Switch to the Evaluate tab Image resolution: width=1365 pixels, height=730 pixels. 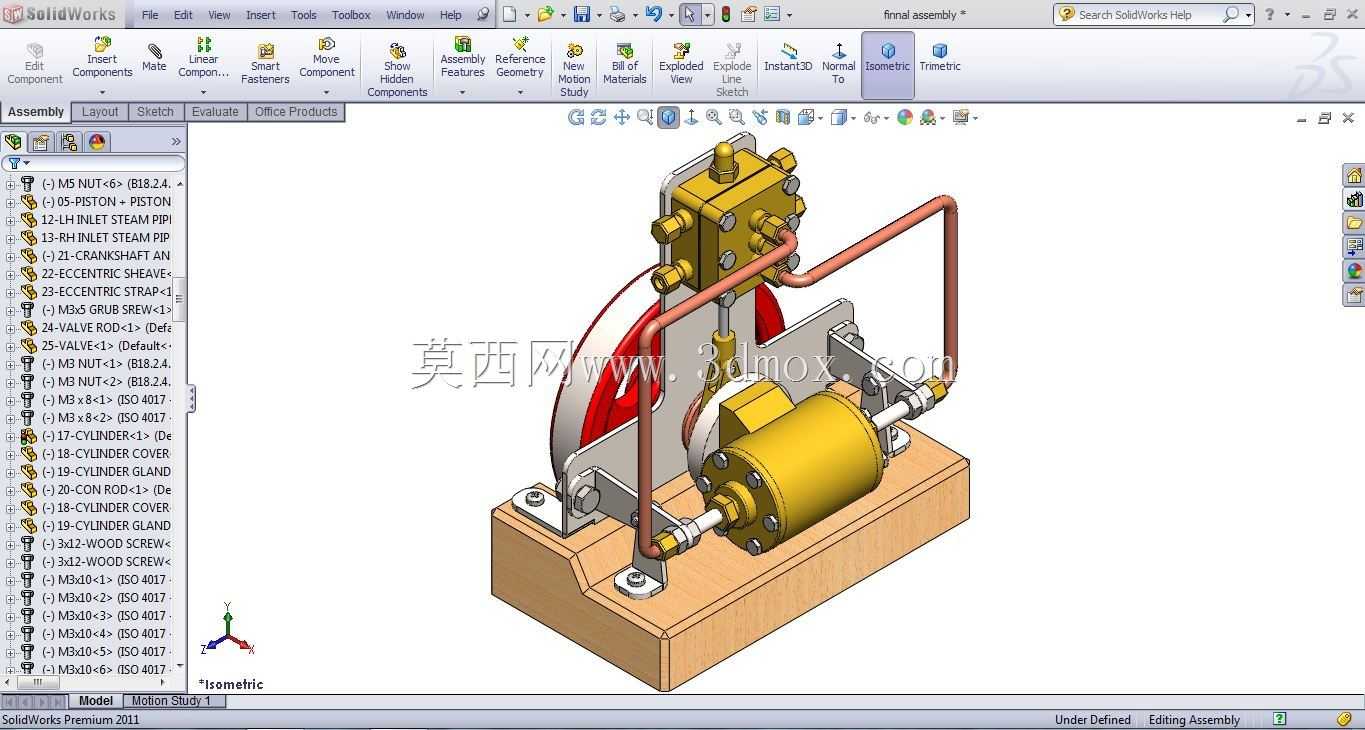215,112
